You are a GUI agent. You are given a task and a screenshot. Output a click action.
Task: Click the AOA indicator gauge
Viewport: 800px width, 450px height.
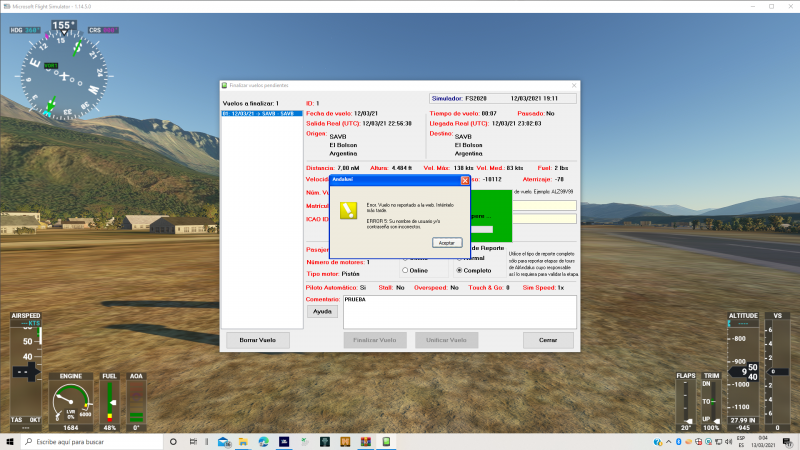tap(136, 403)
